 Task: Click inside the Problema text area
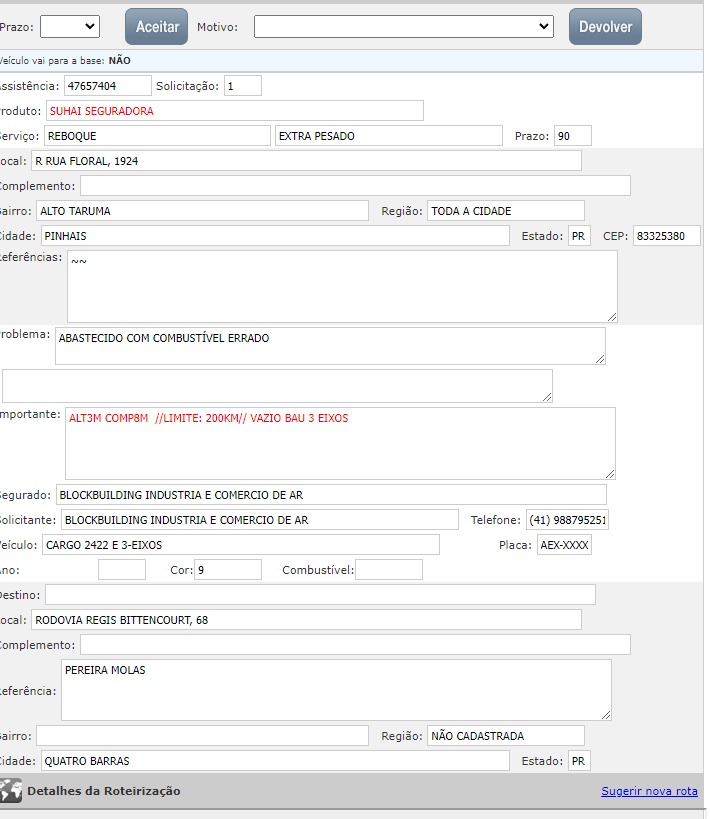(330, 346)
